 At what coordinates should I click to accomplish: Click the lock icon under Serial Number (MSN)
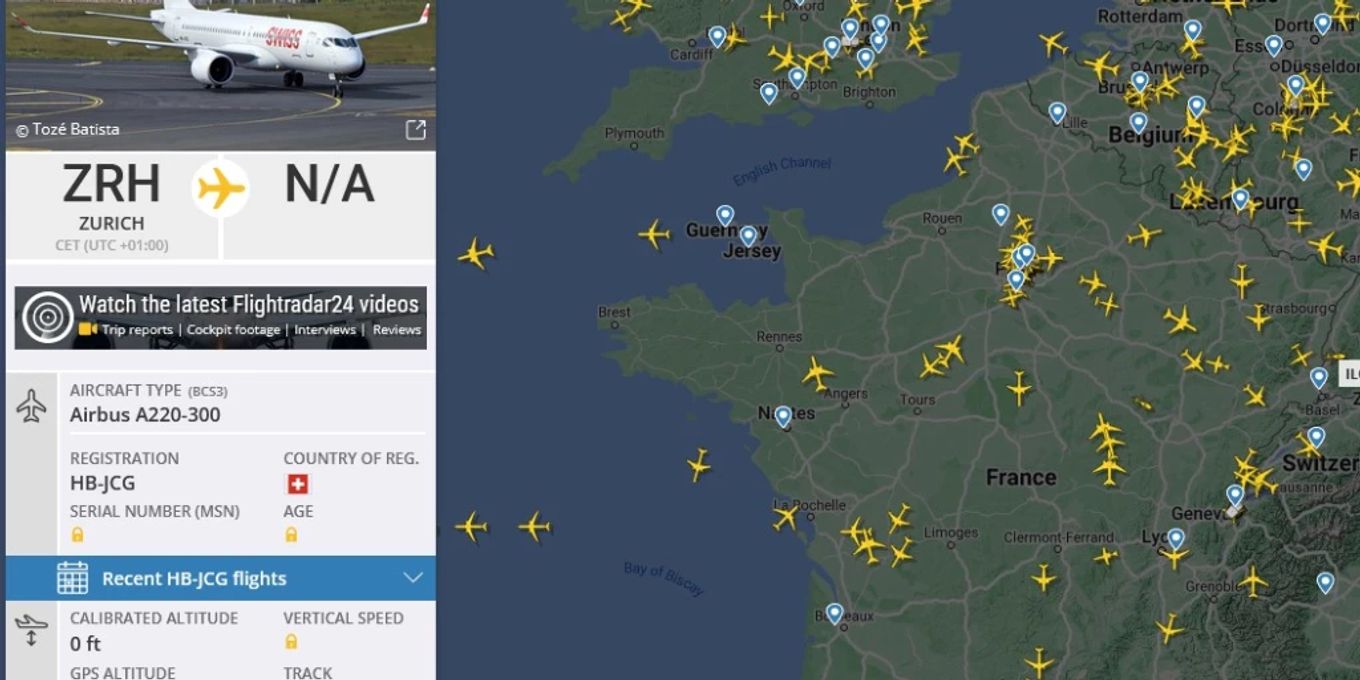tap(77, 535)
